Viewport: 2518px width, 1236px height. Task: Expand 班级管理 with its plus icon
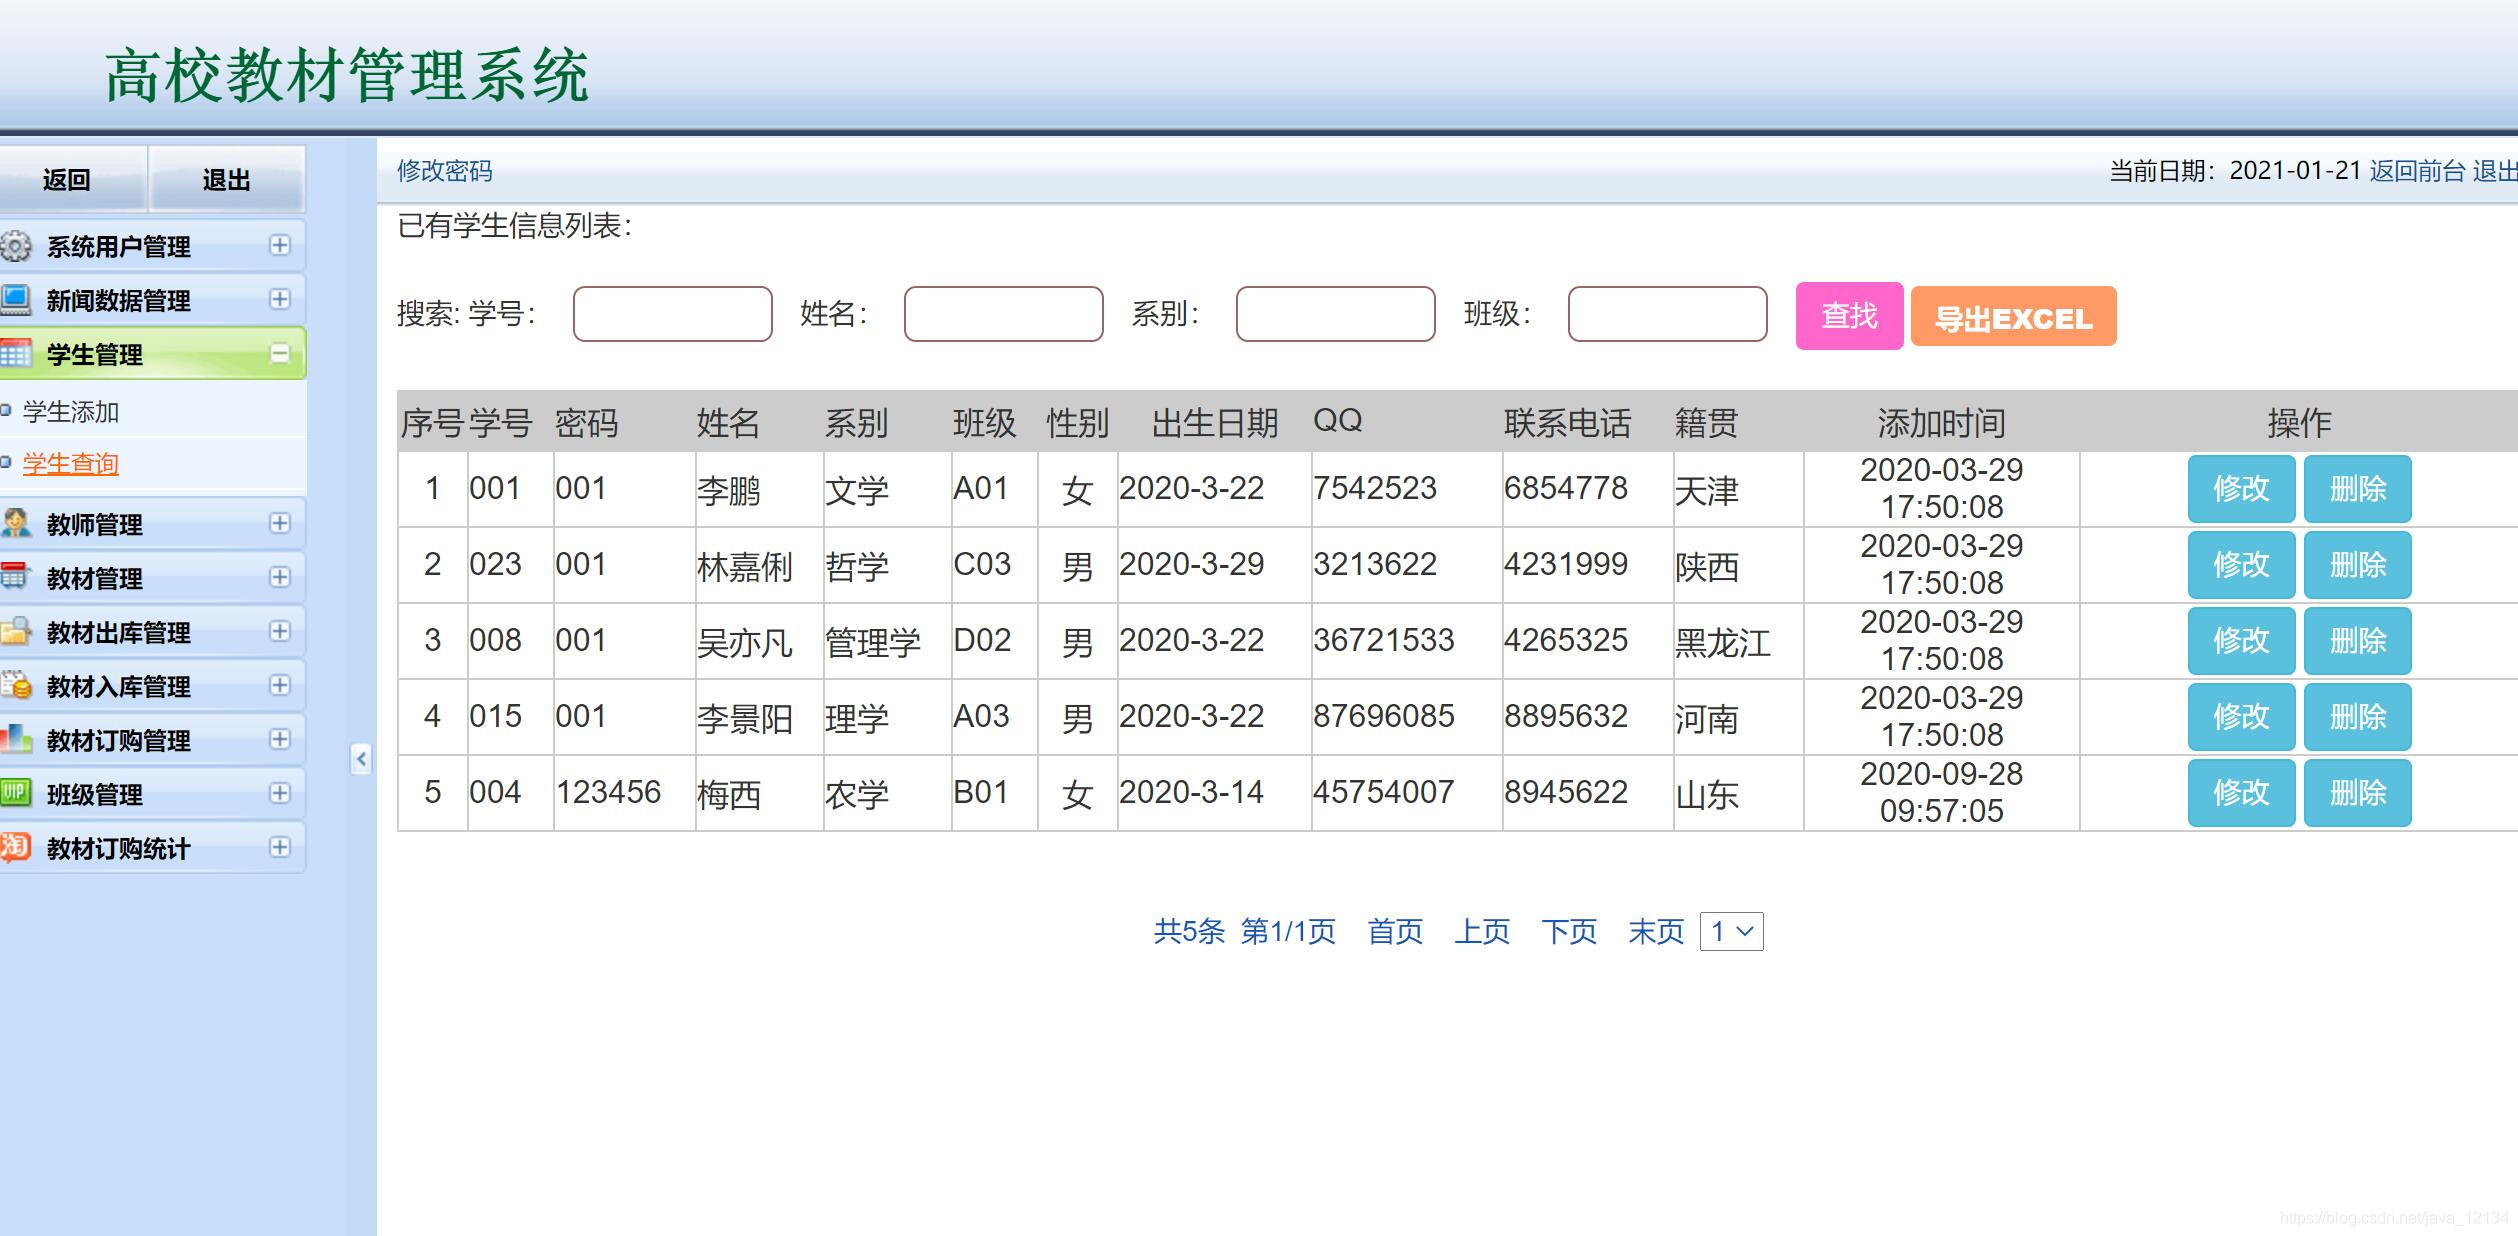pos(280,793)
